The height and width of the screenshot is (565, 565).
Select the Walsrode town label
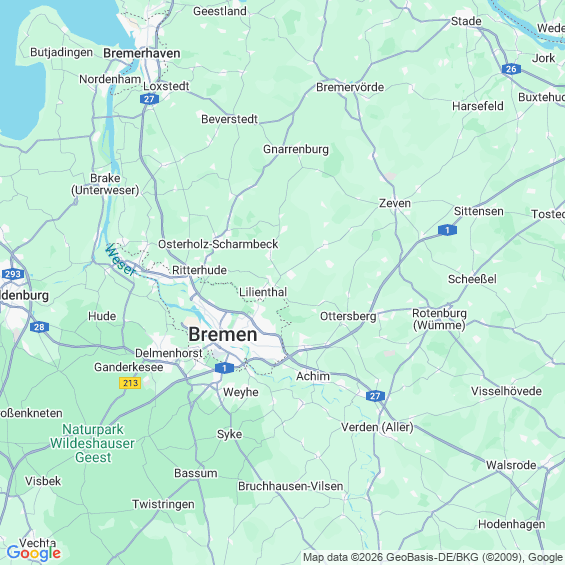point(511,465)
